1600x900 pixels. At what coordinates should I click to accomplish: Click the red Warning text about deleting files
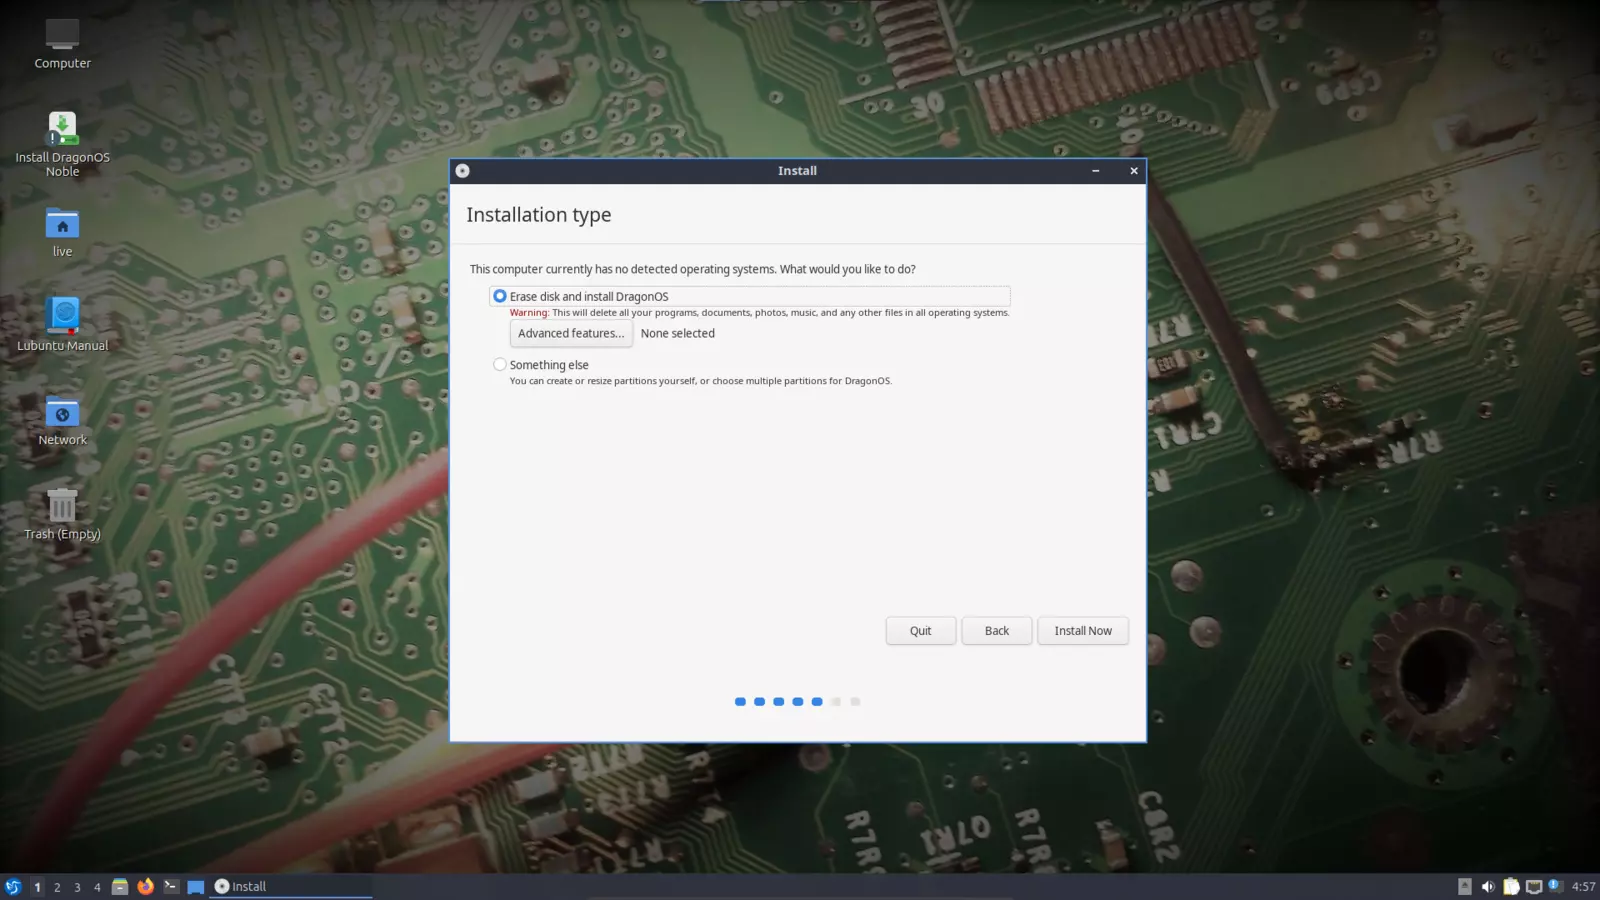pyautogui.click(x=760, y=313)
